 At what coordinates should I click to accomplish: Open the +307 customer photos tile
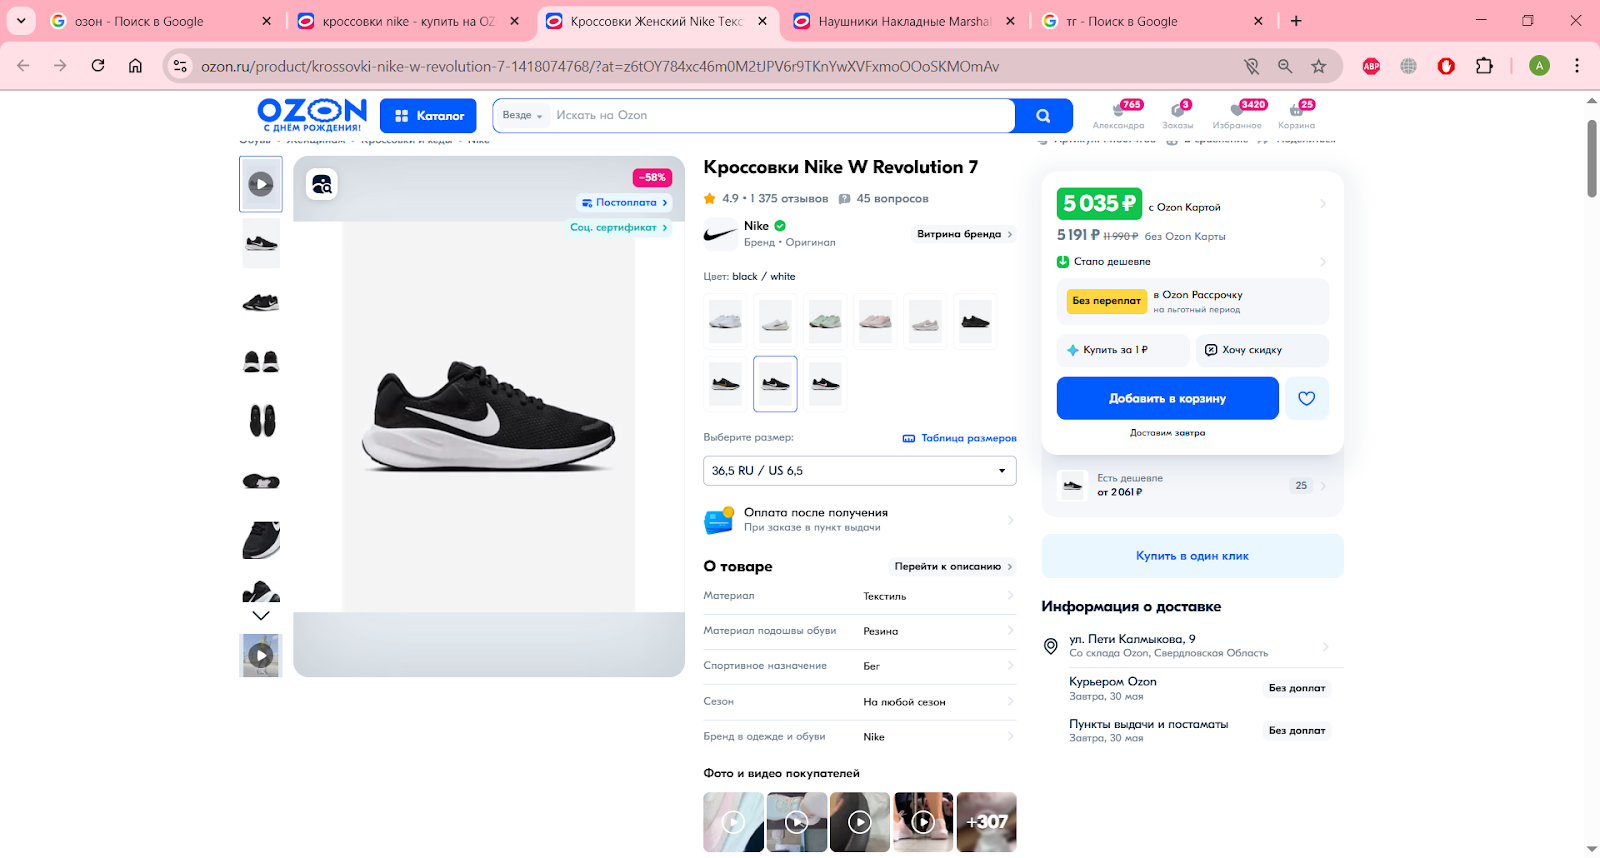(x=987, y=822)
